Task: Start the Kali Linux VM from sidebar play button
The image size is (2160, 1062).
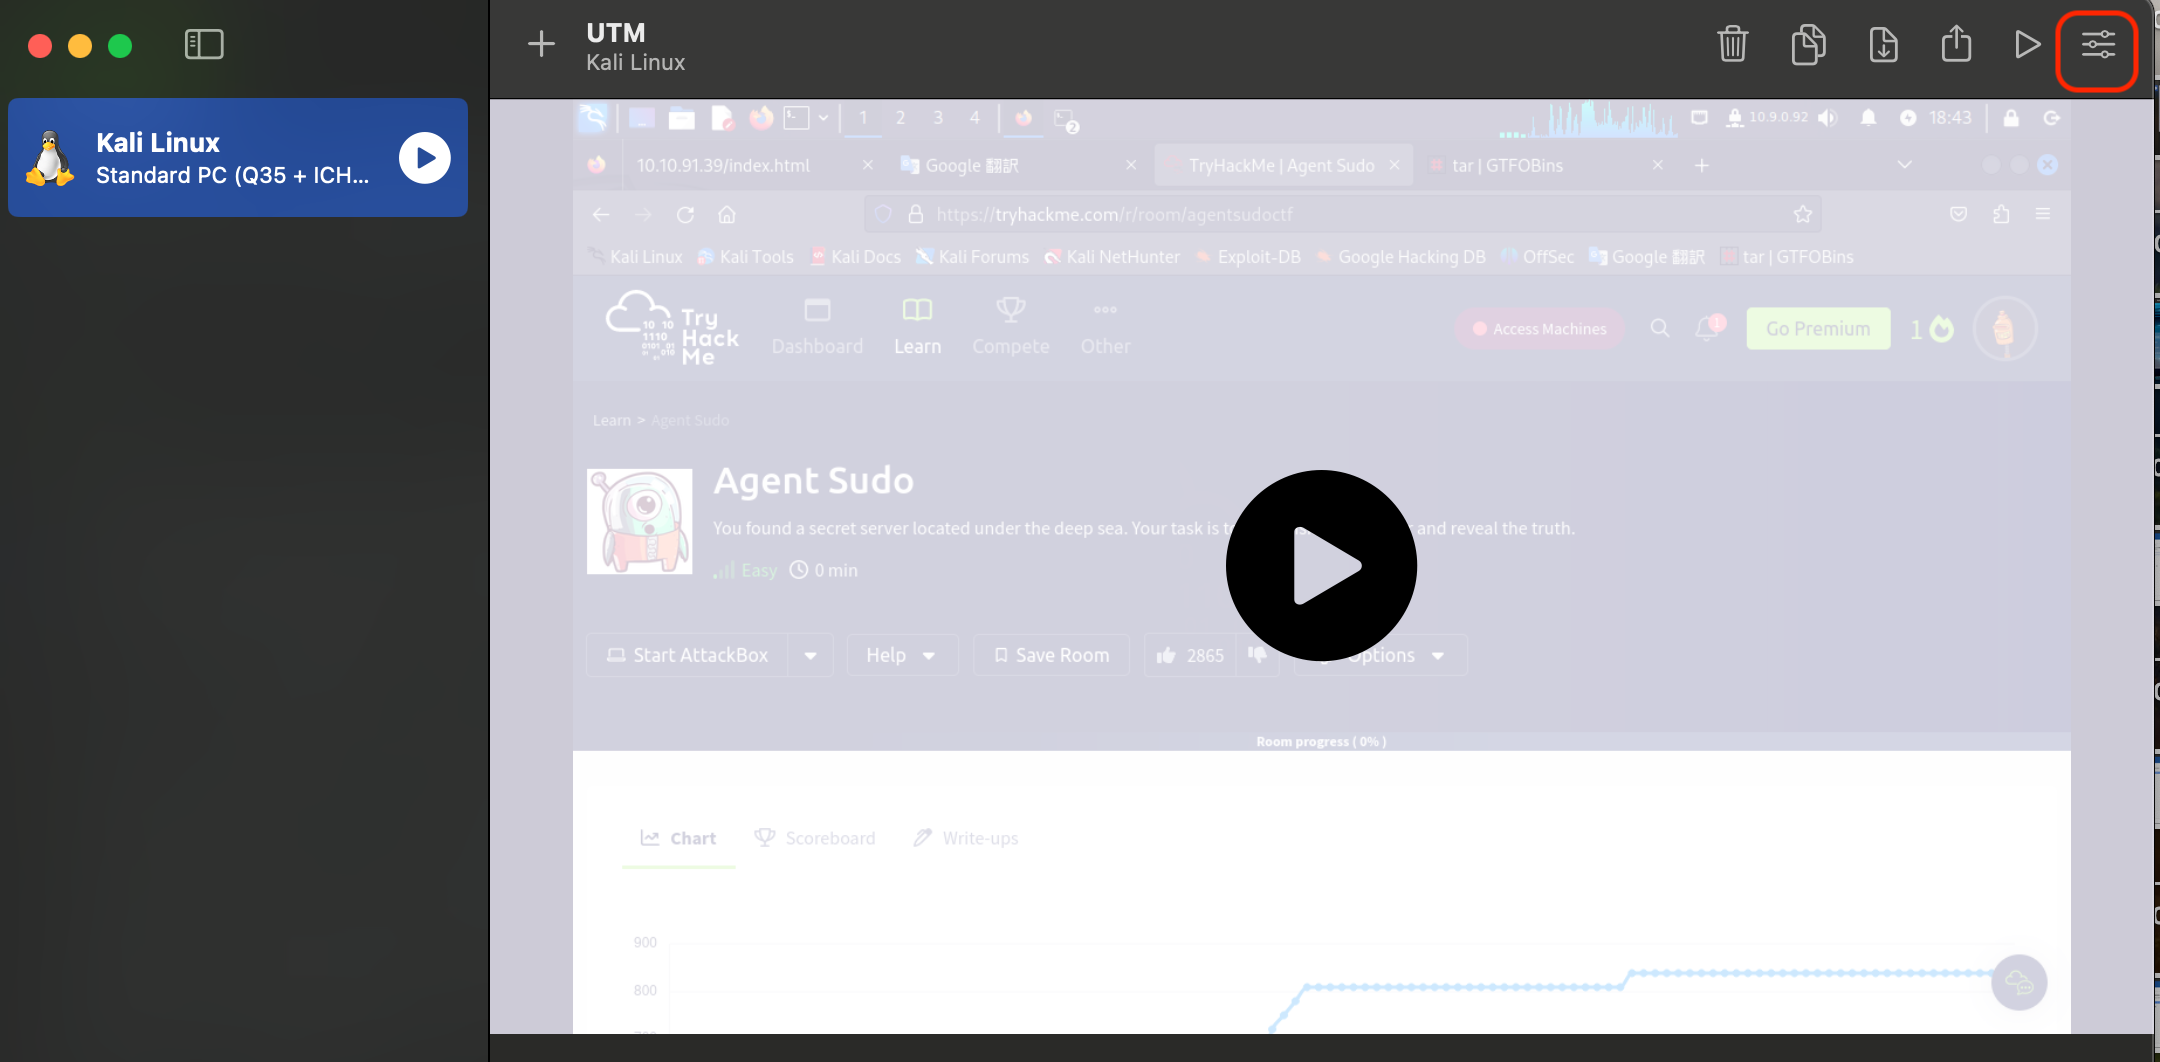Action: [425, 158]
